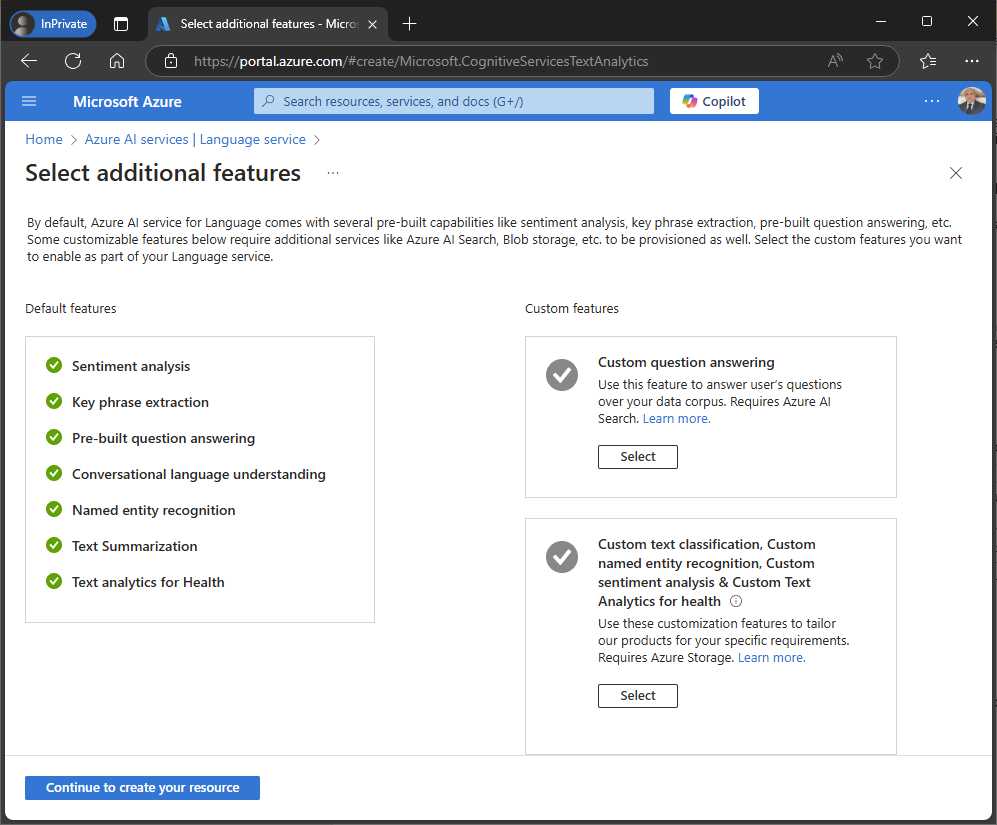The width and height of the screenshot is (997, 825).
Task: Open Azure AI services | Language service breadcrumb
Action: tap(195, 139)
